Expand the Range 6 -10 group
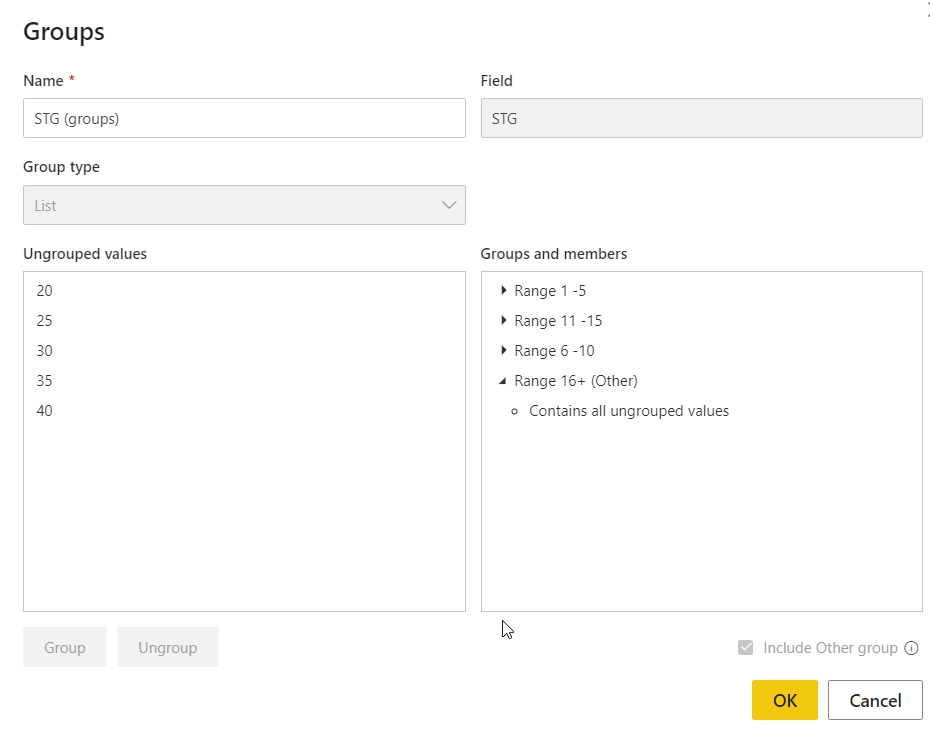The width and height of the screenshot is (930, 741). [x=504, y=350]
